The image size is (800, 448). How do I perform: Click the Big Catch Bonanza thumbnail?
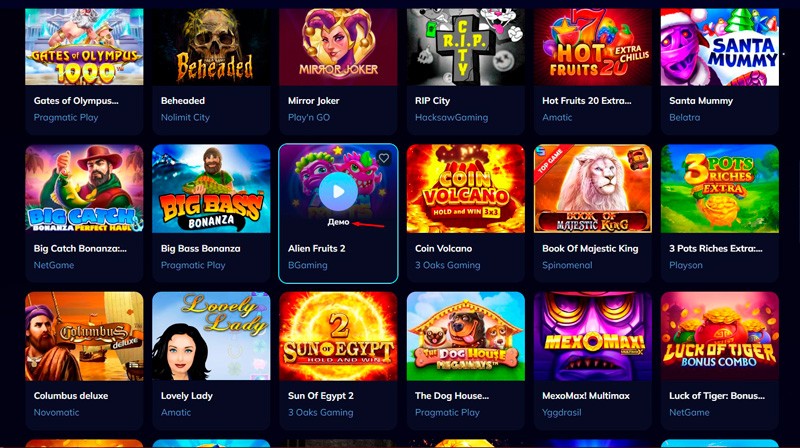point(84,189)
